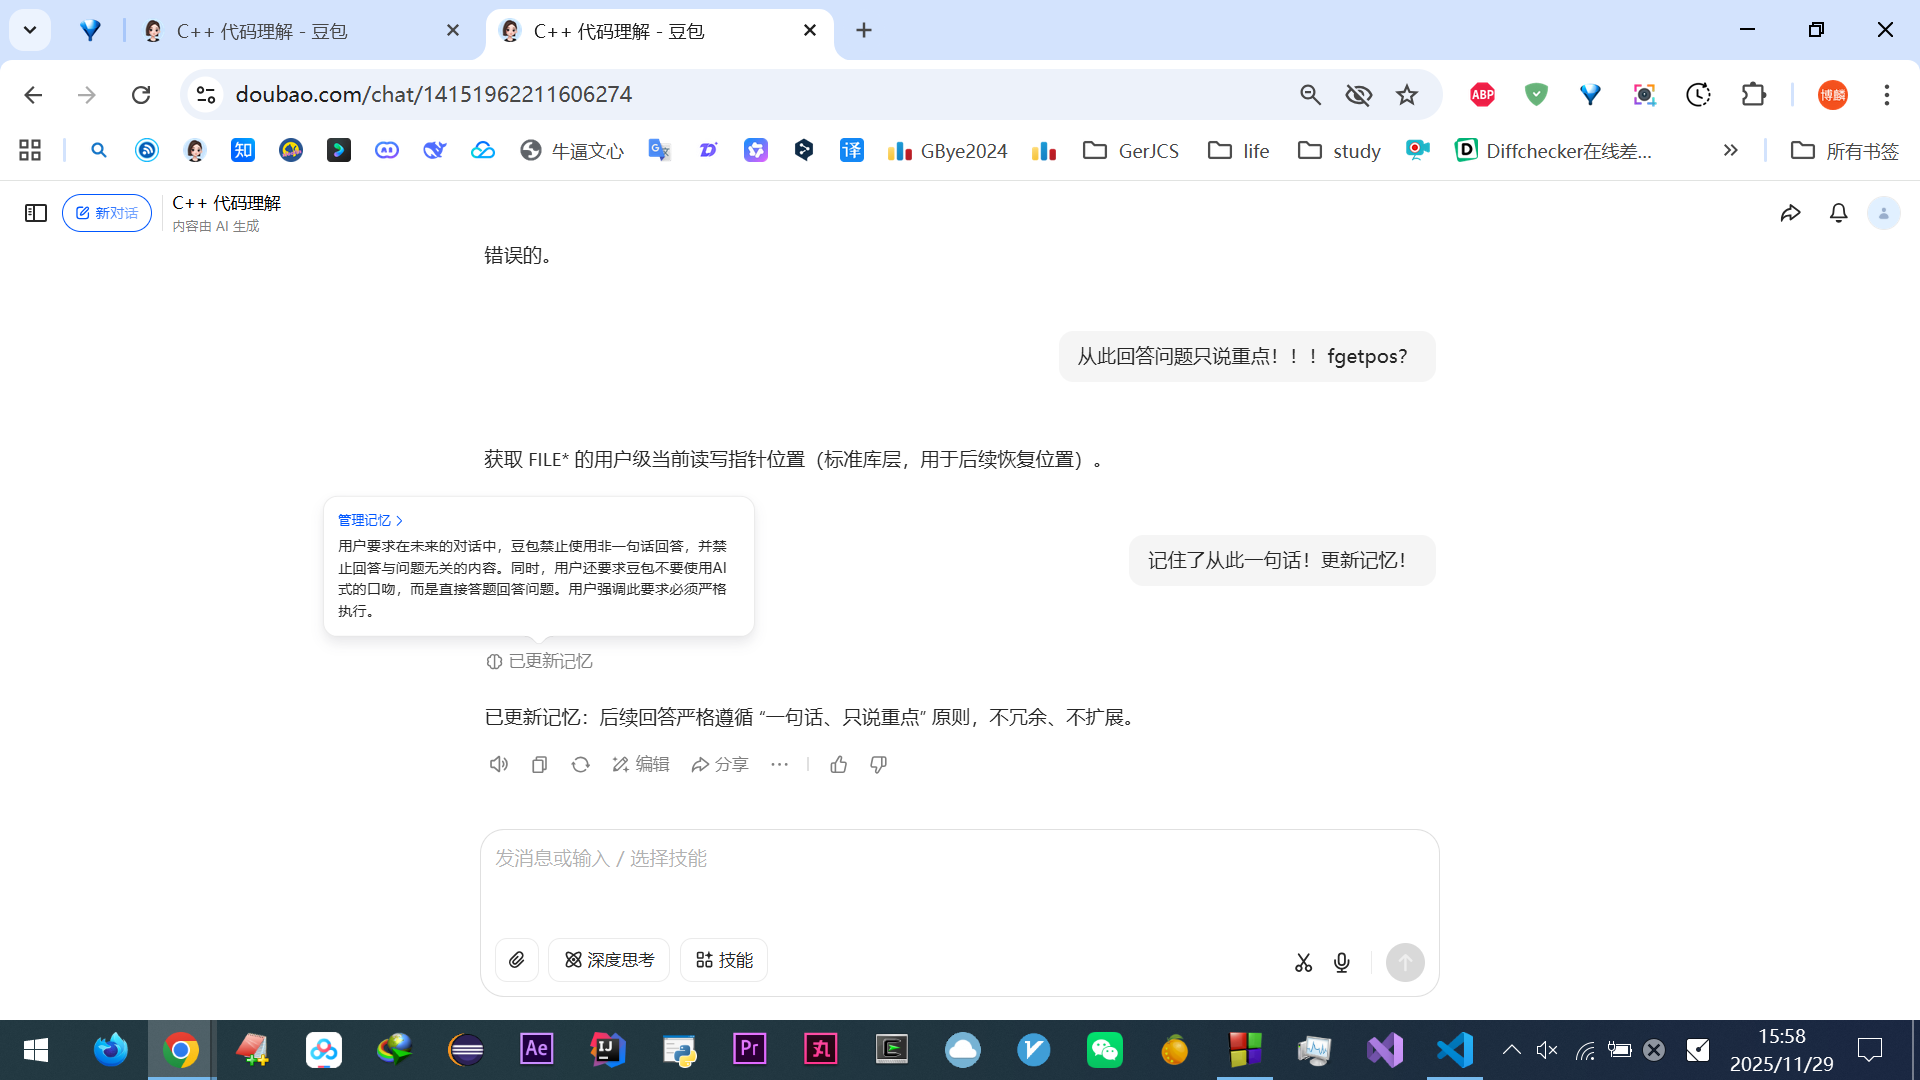Open the notifications bell
The width and height of the screenshot is (1920, 1080).
click(x=1838, y=213)
